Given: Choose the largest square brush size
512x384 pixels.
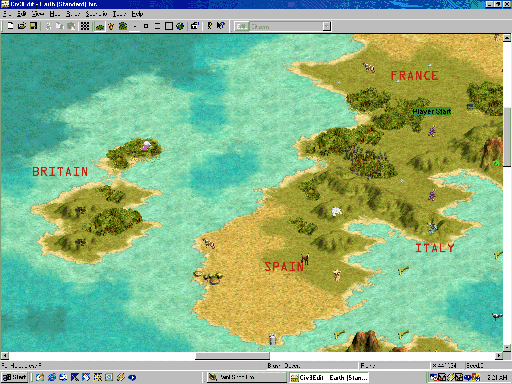Looking at the screenshot, I should pyautogui.click(x=169, y=26).
